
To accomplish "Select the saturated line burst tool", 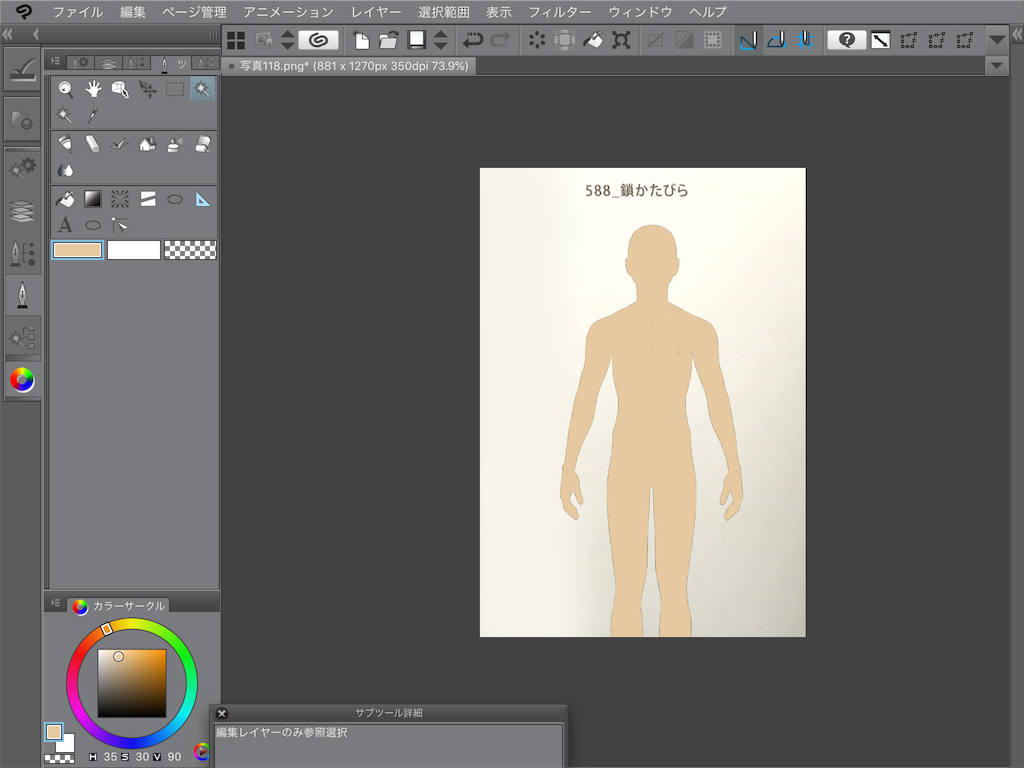I will click(120, 199).
